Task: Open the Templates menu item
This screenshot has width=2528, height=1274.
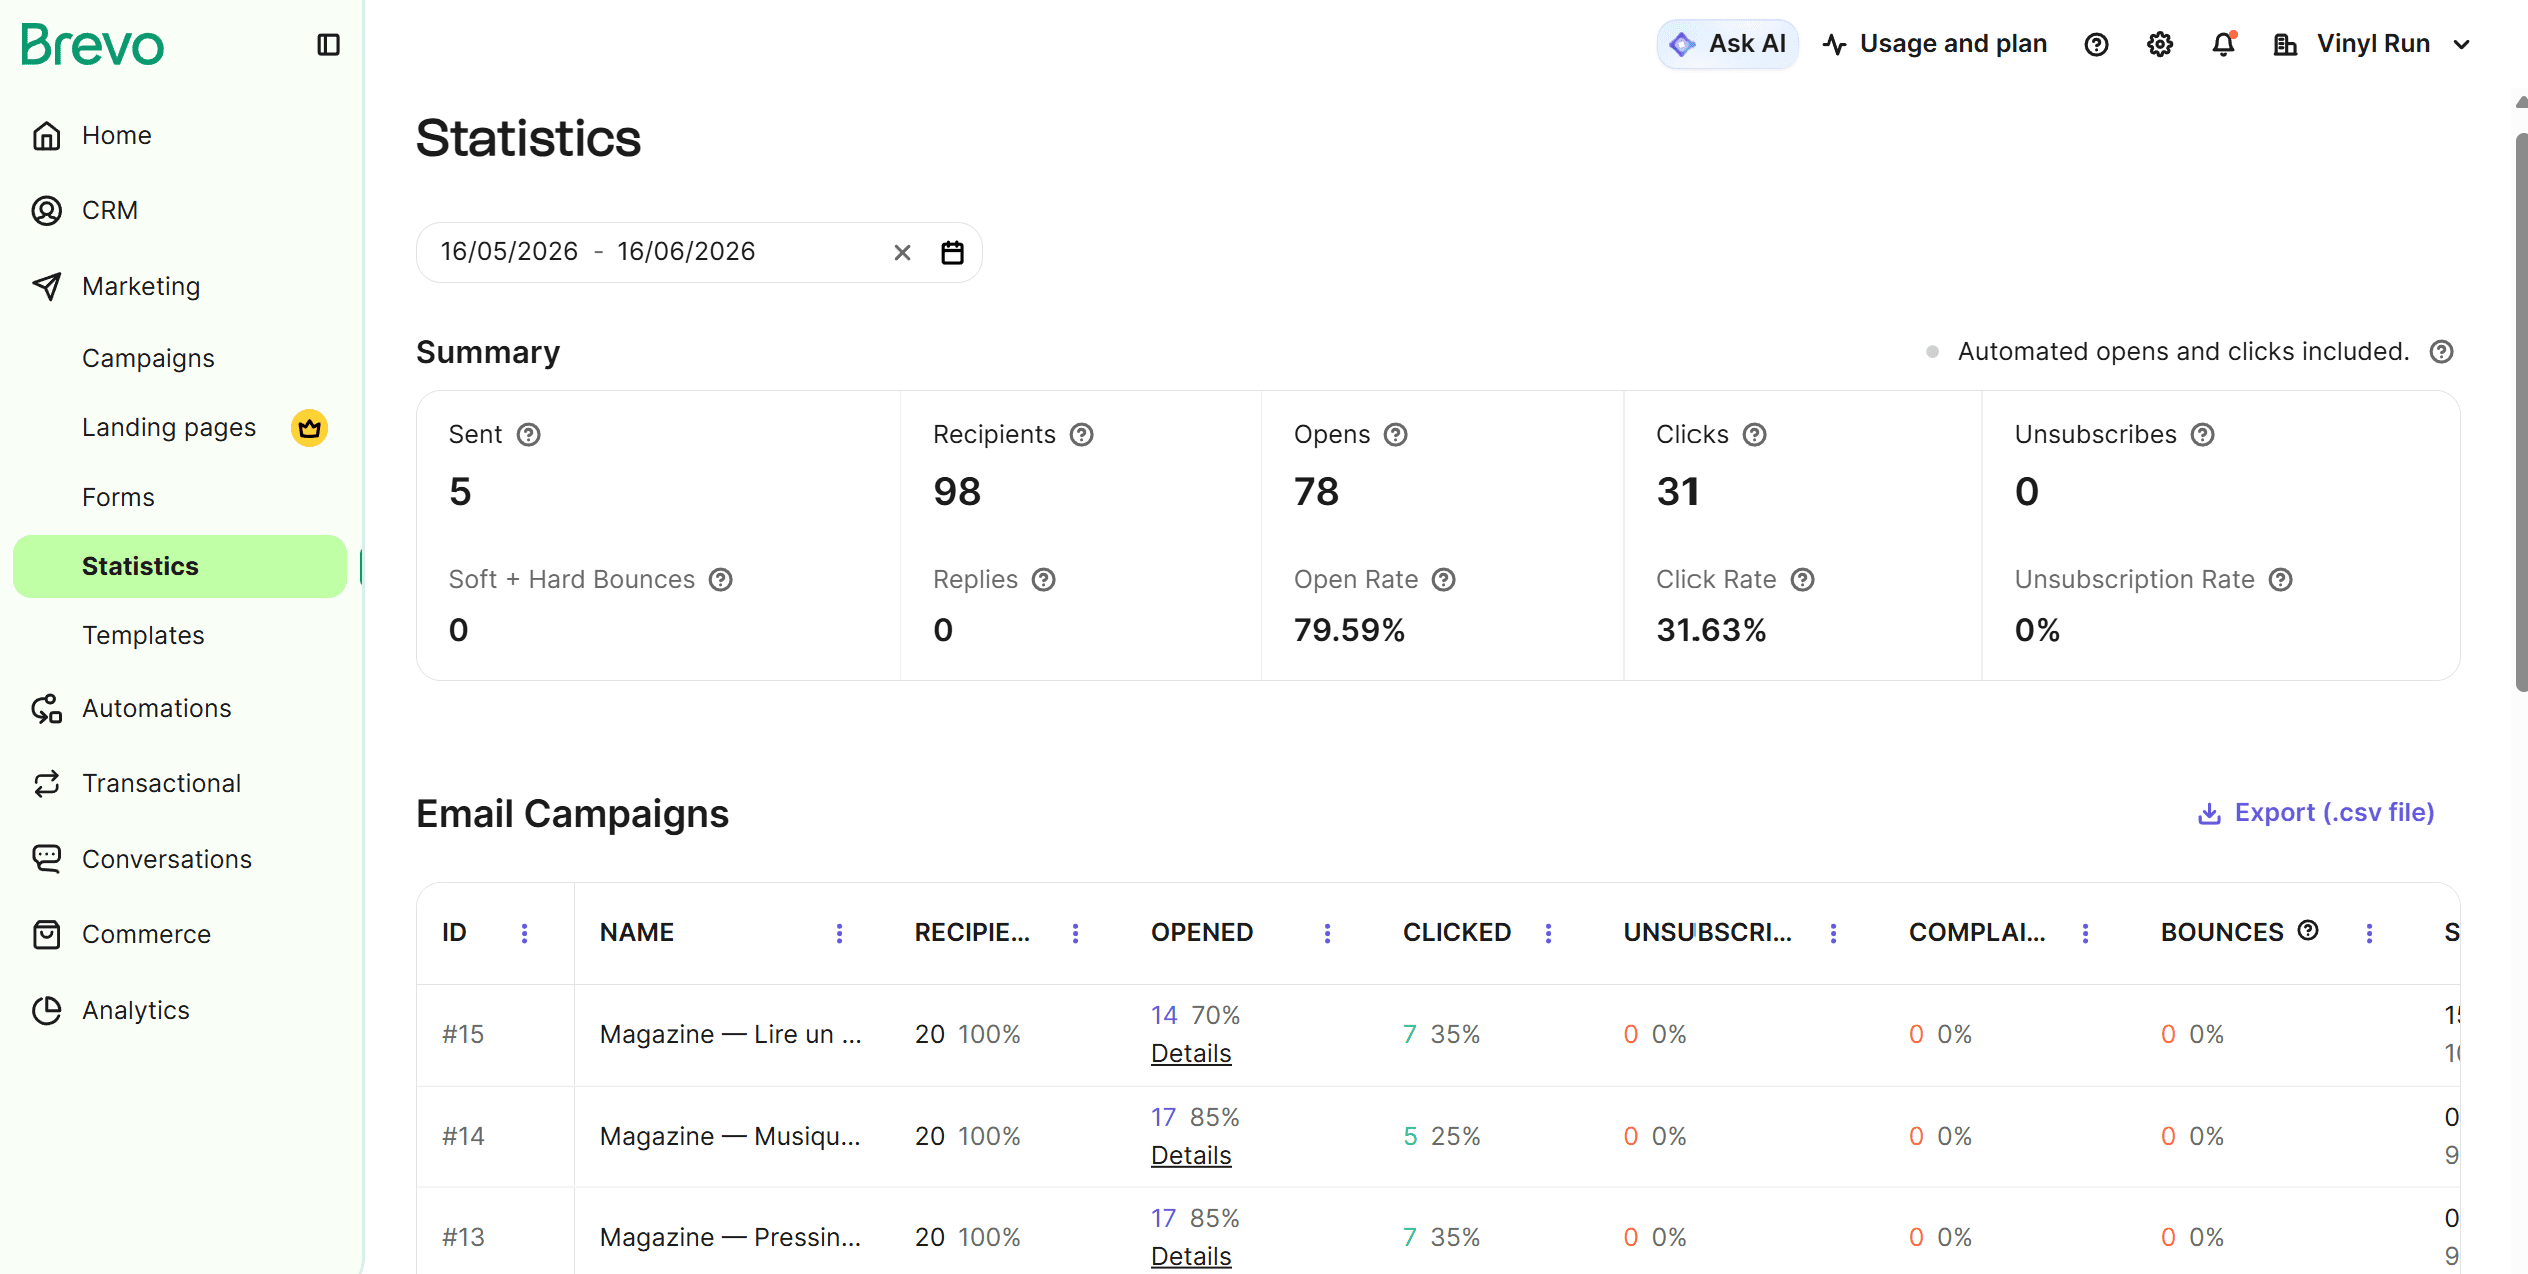Action: (143, 635)
